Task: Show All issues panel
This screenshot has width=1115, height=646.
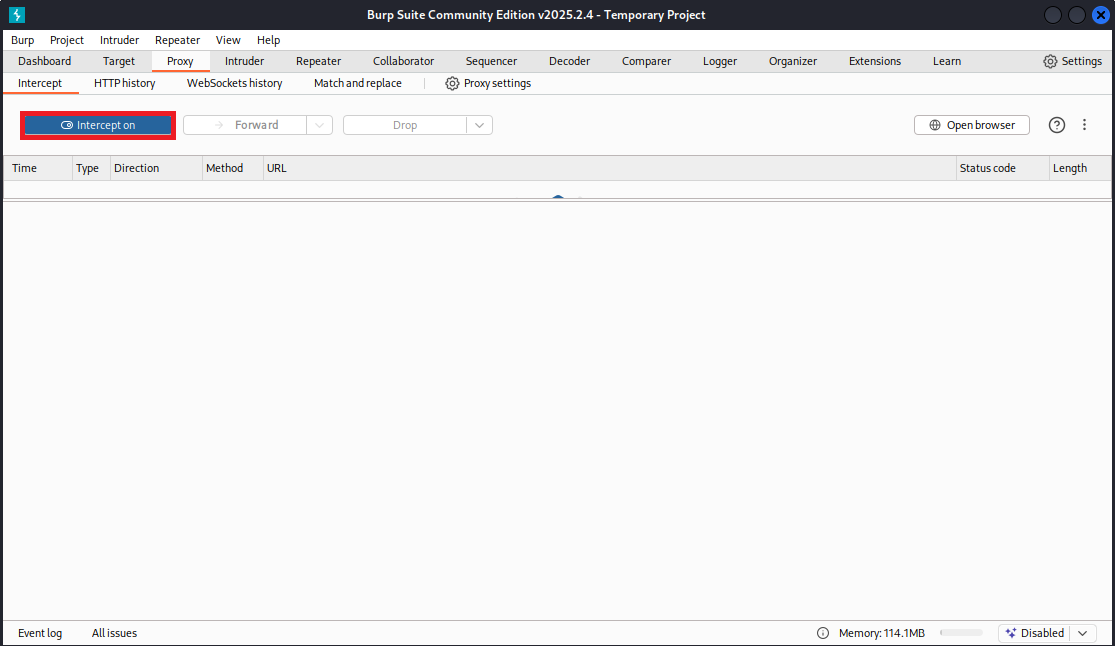Action: tap(114, 633)
